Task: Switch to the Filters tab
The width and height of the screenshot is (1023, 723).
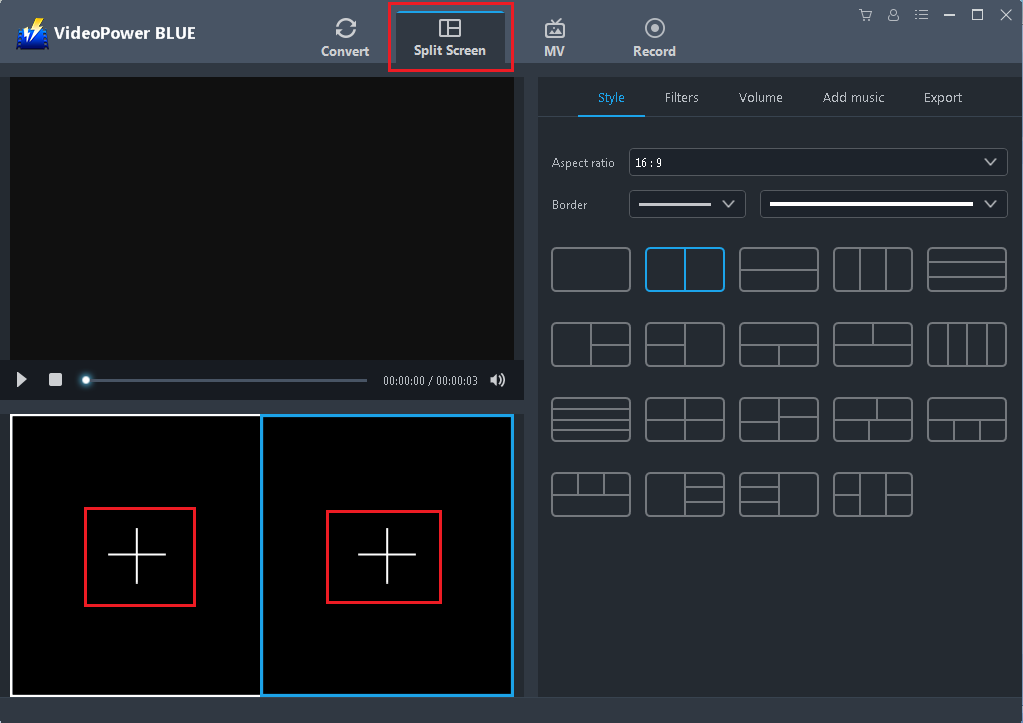Action: [681, 97]
